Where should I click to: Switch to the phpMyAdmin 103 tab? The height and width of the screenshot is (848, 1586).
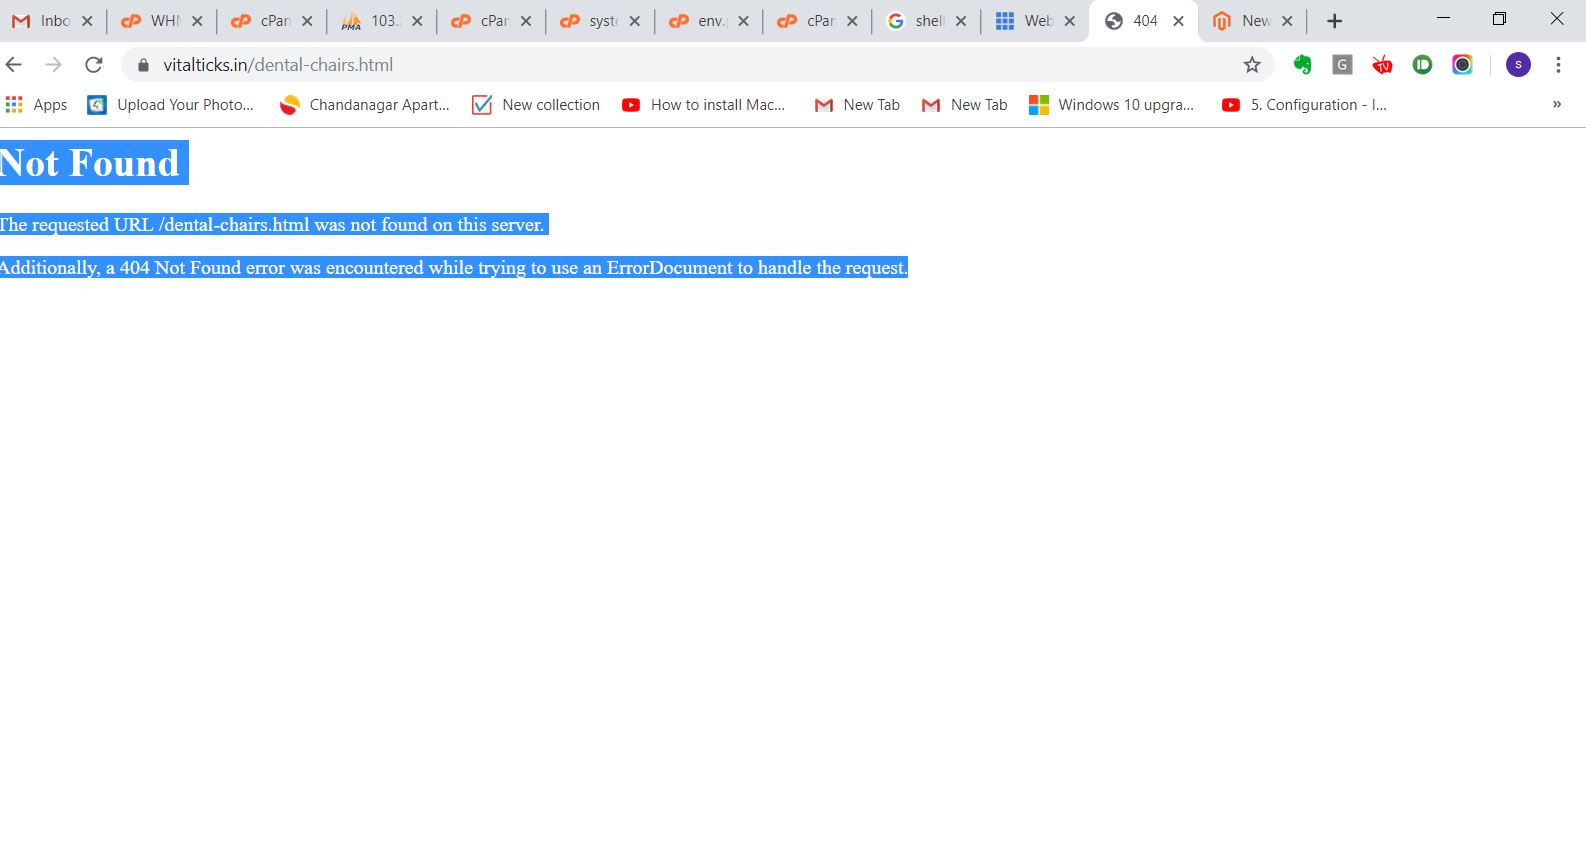[x=374, y=21]
